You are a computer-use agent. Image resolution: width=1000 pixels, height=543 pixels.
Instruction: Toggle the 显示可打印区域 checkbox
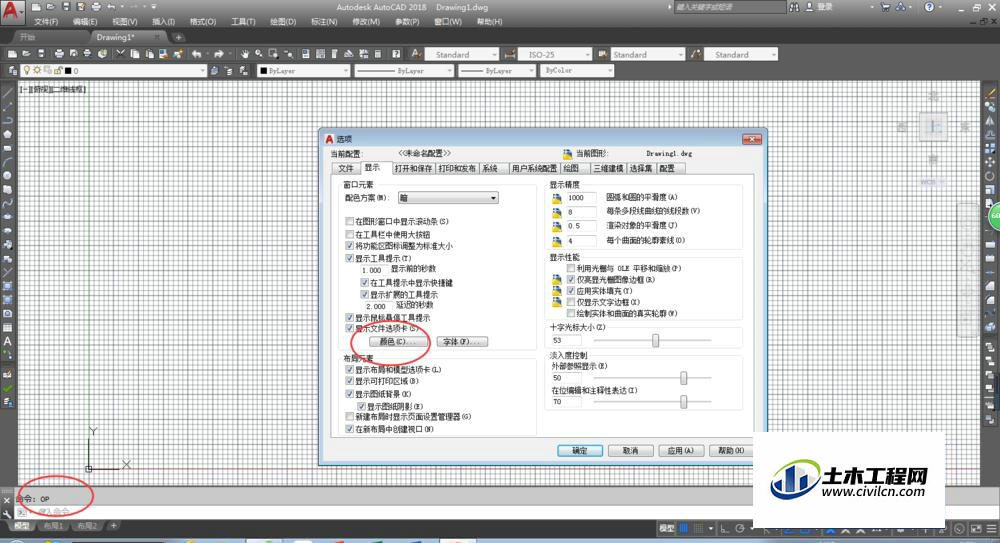[349, 381]
